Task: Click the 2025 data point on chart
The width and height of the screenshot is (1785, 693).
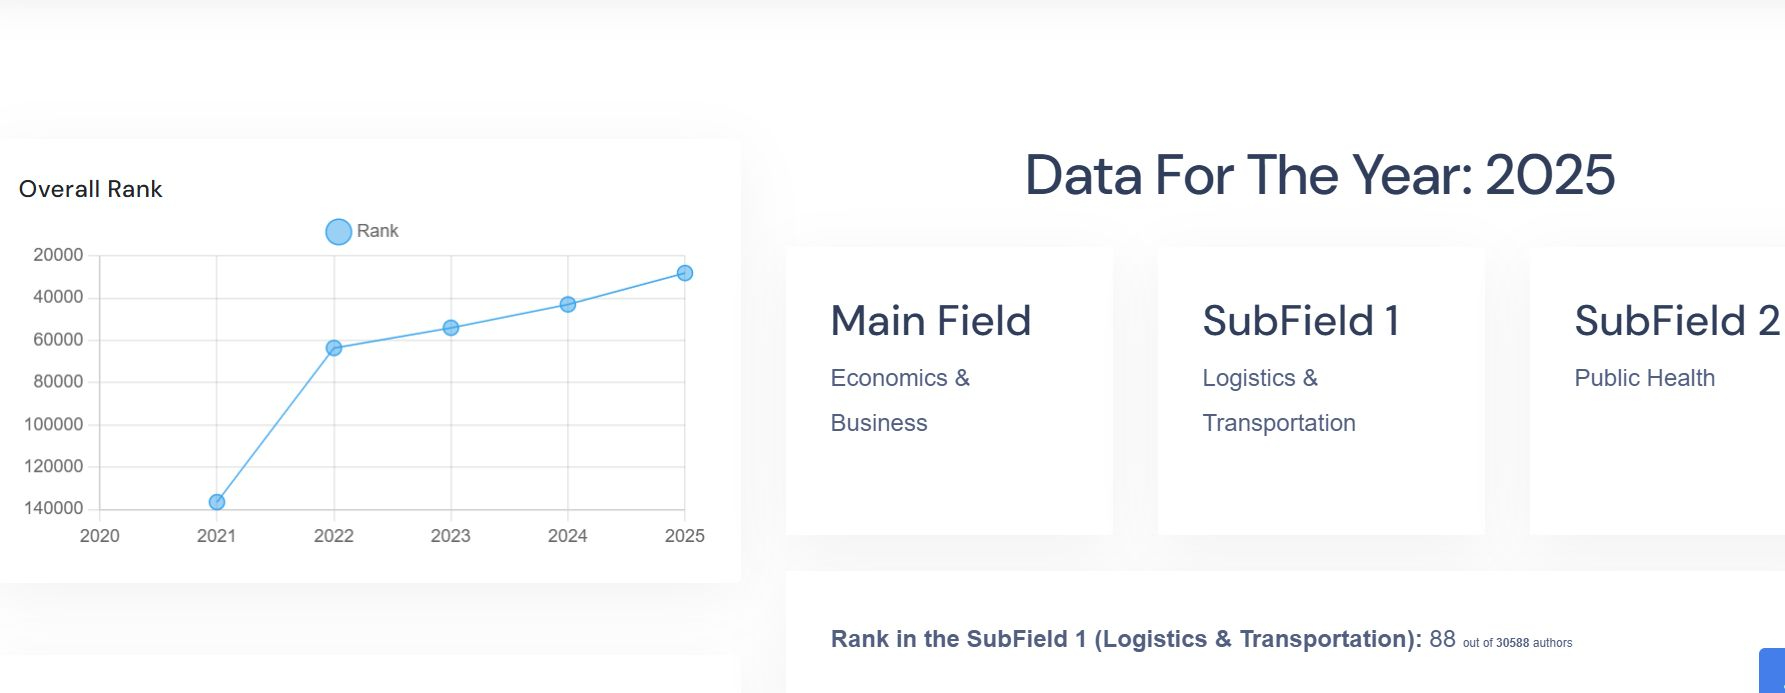Action: tap(685, 273)
